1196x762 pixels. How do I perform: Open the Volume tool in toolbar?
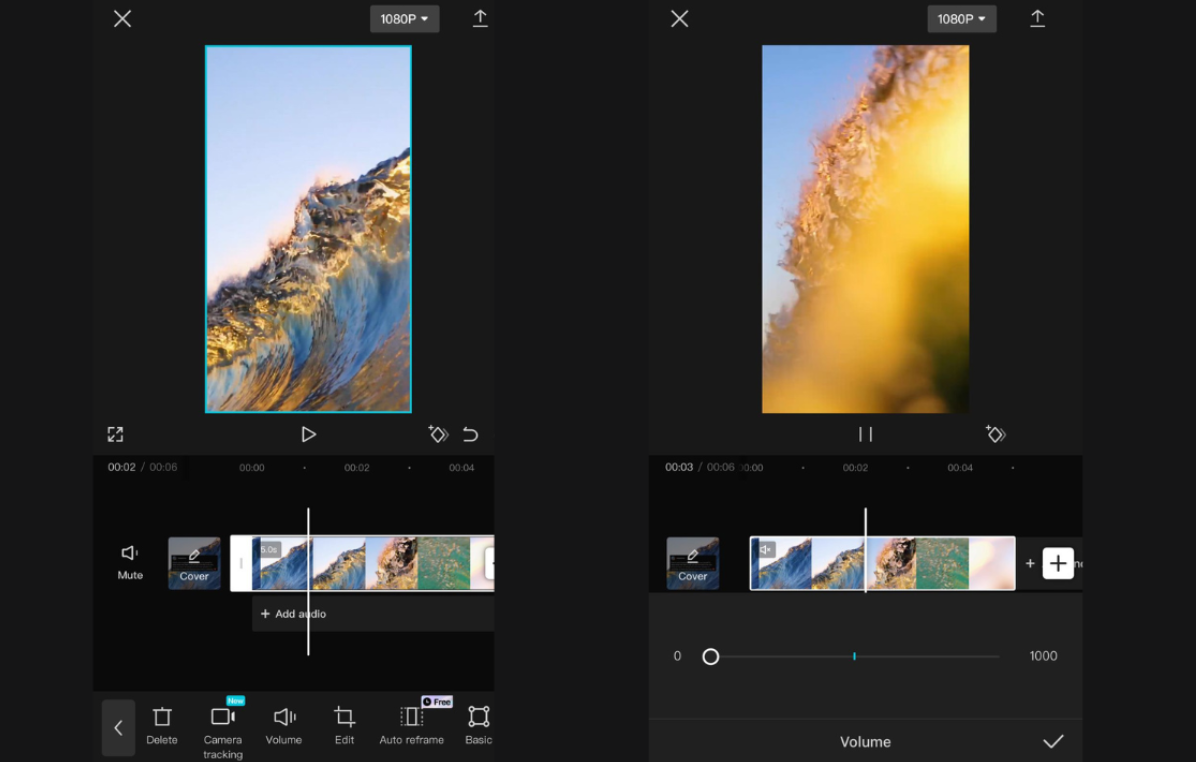284,725
